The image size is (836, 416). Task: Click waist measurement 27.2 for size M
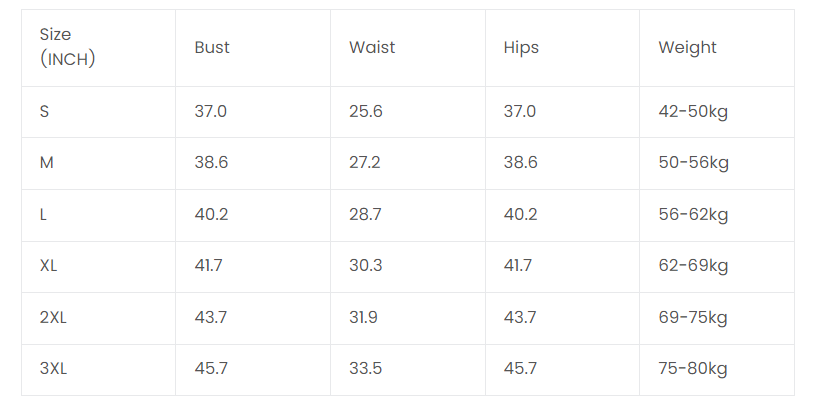[366, 162]
